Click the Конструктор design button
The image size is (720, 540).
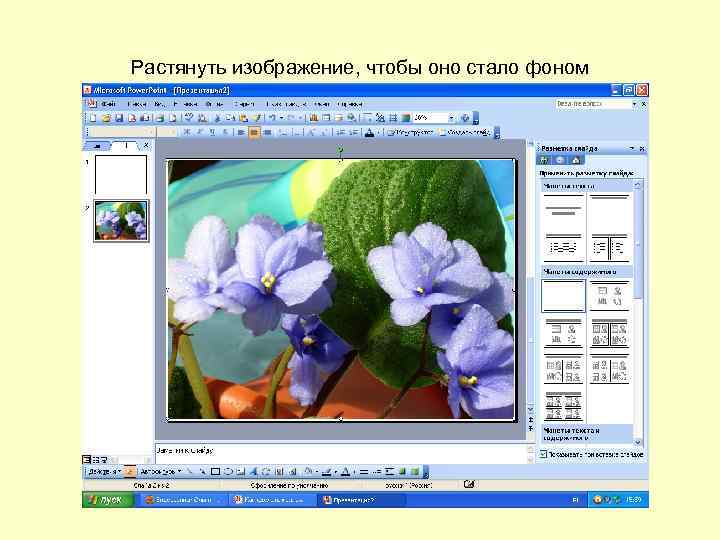click(x=410, y=132)
